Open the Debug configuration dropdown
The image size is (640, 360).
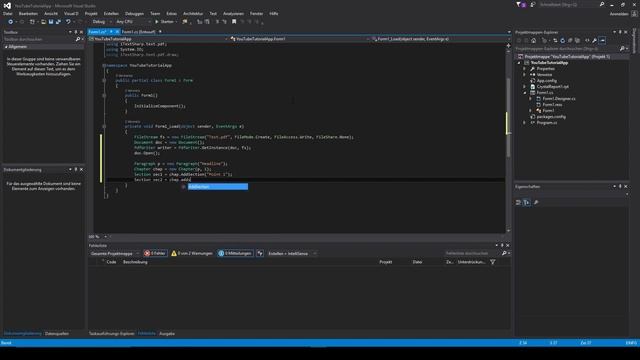click(x=101, y=22)
